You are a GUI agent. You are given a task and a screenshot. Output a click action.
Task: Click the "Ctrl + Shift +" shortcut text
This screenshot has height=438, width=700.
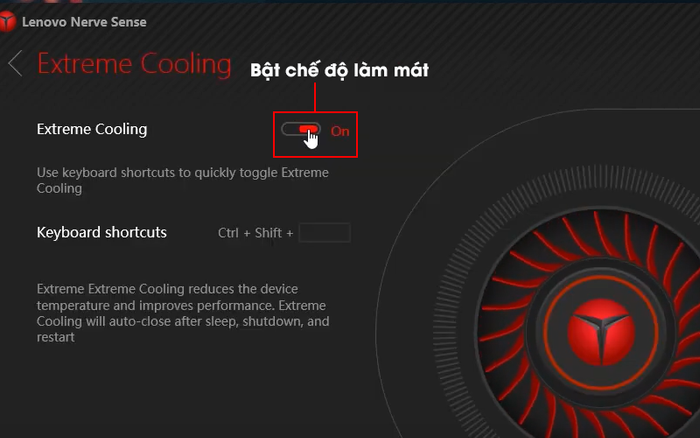(x=255, y=233)
